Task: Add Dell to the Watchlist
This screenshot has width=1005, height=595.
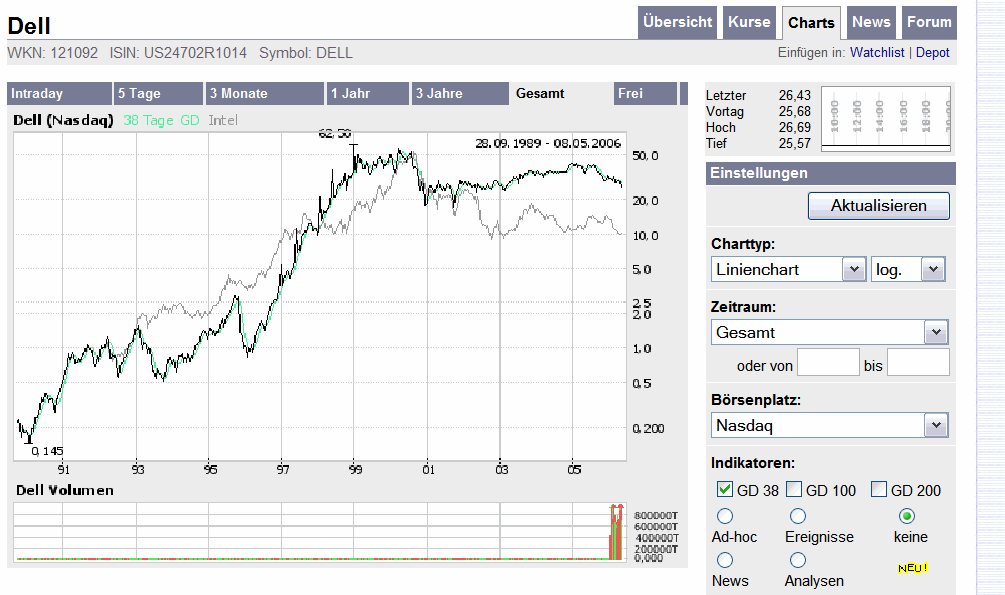Action: tap(877, 52)
